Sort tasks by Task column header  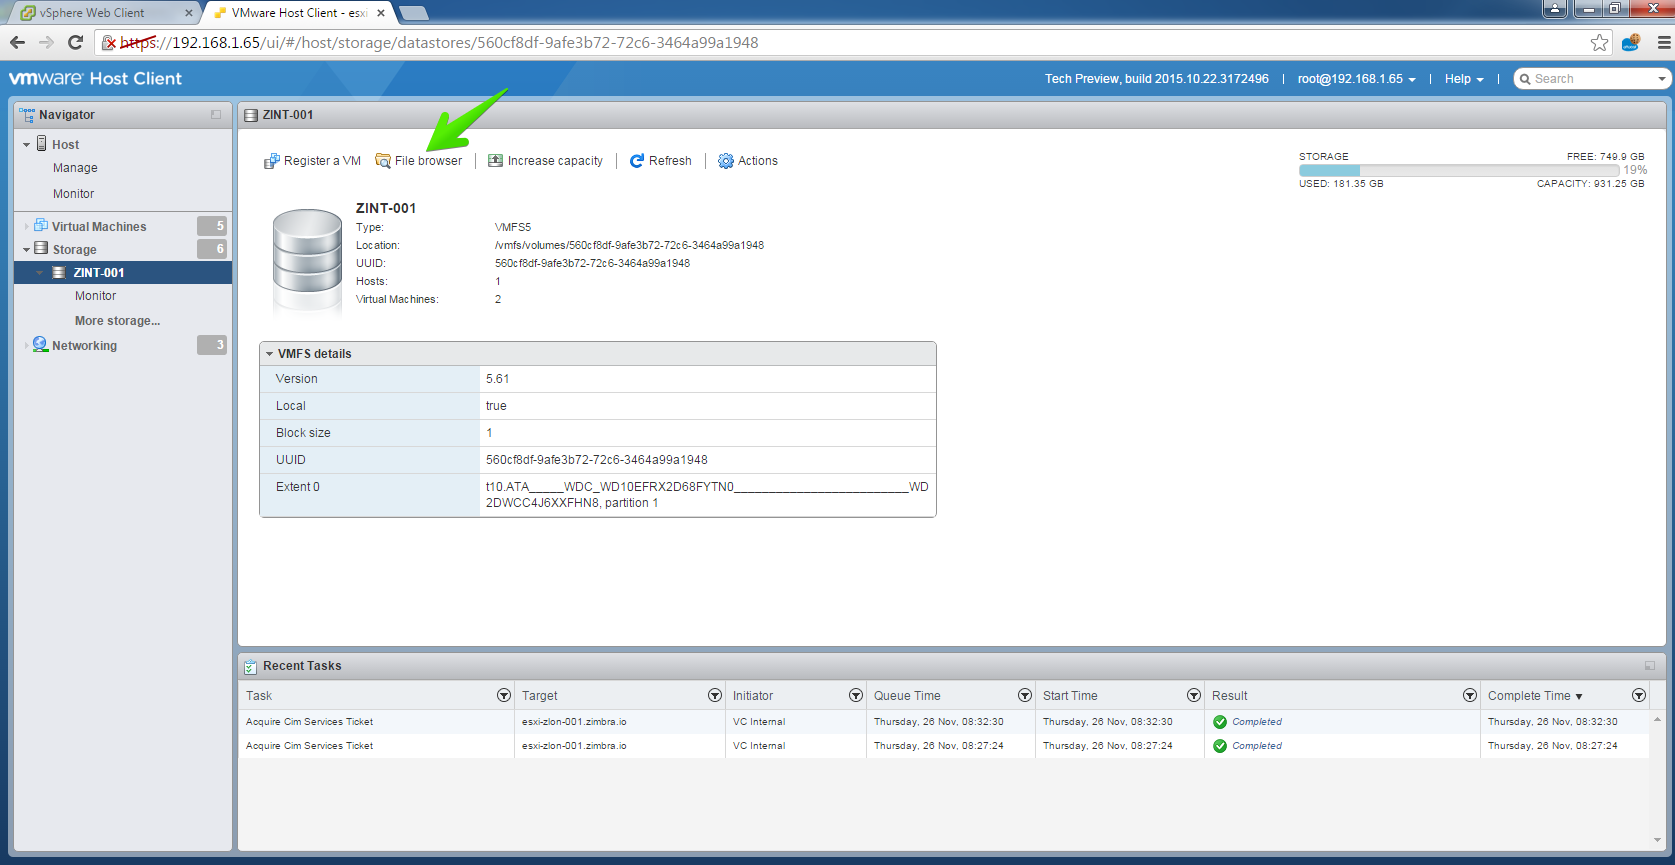(x=259, y=696)
